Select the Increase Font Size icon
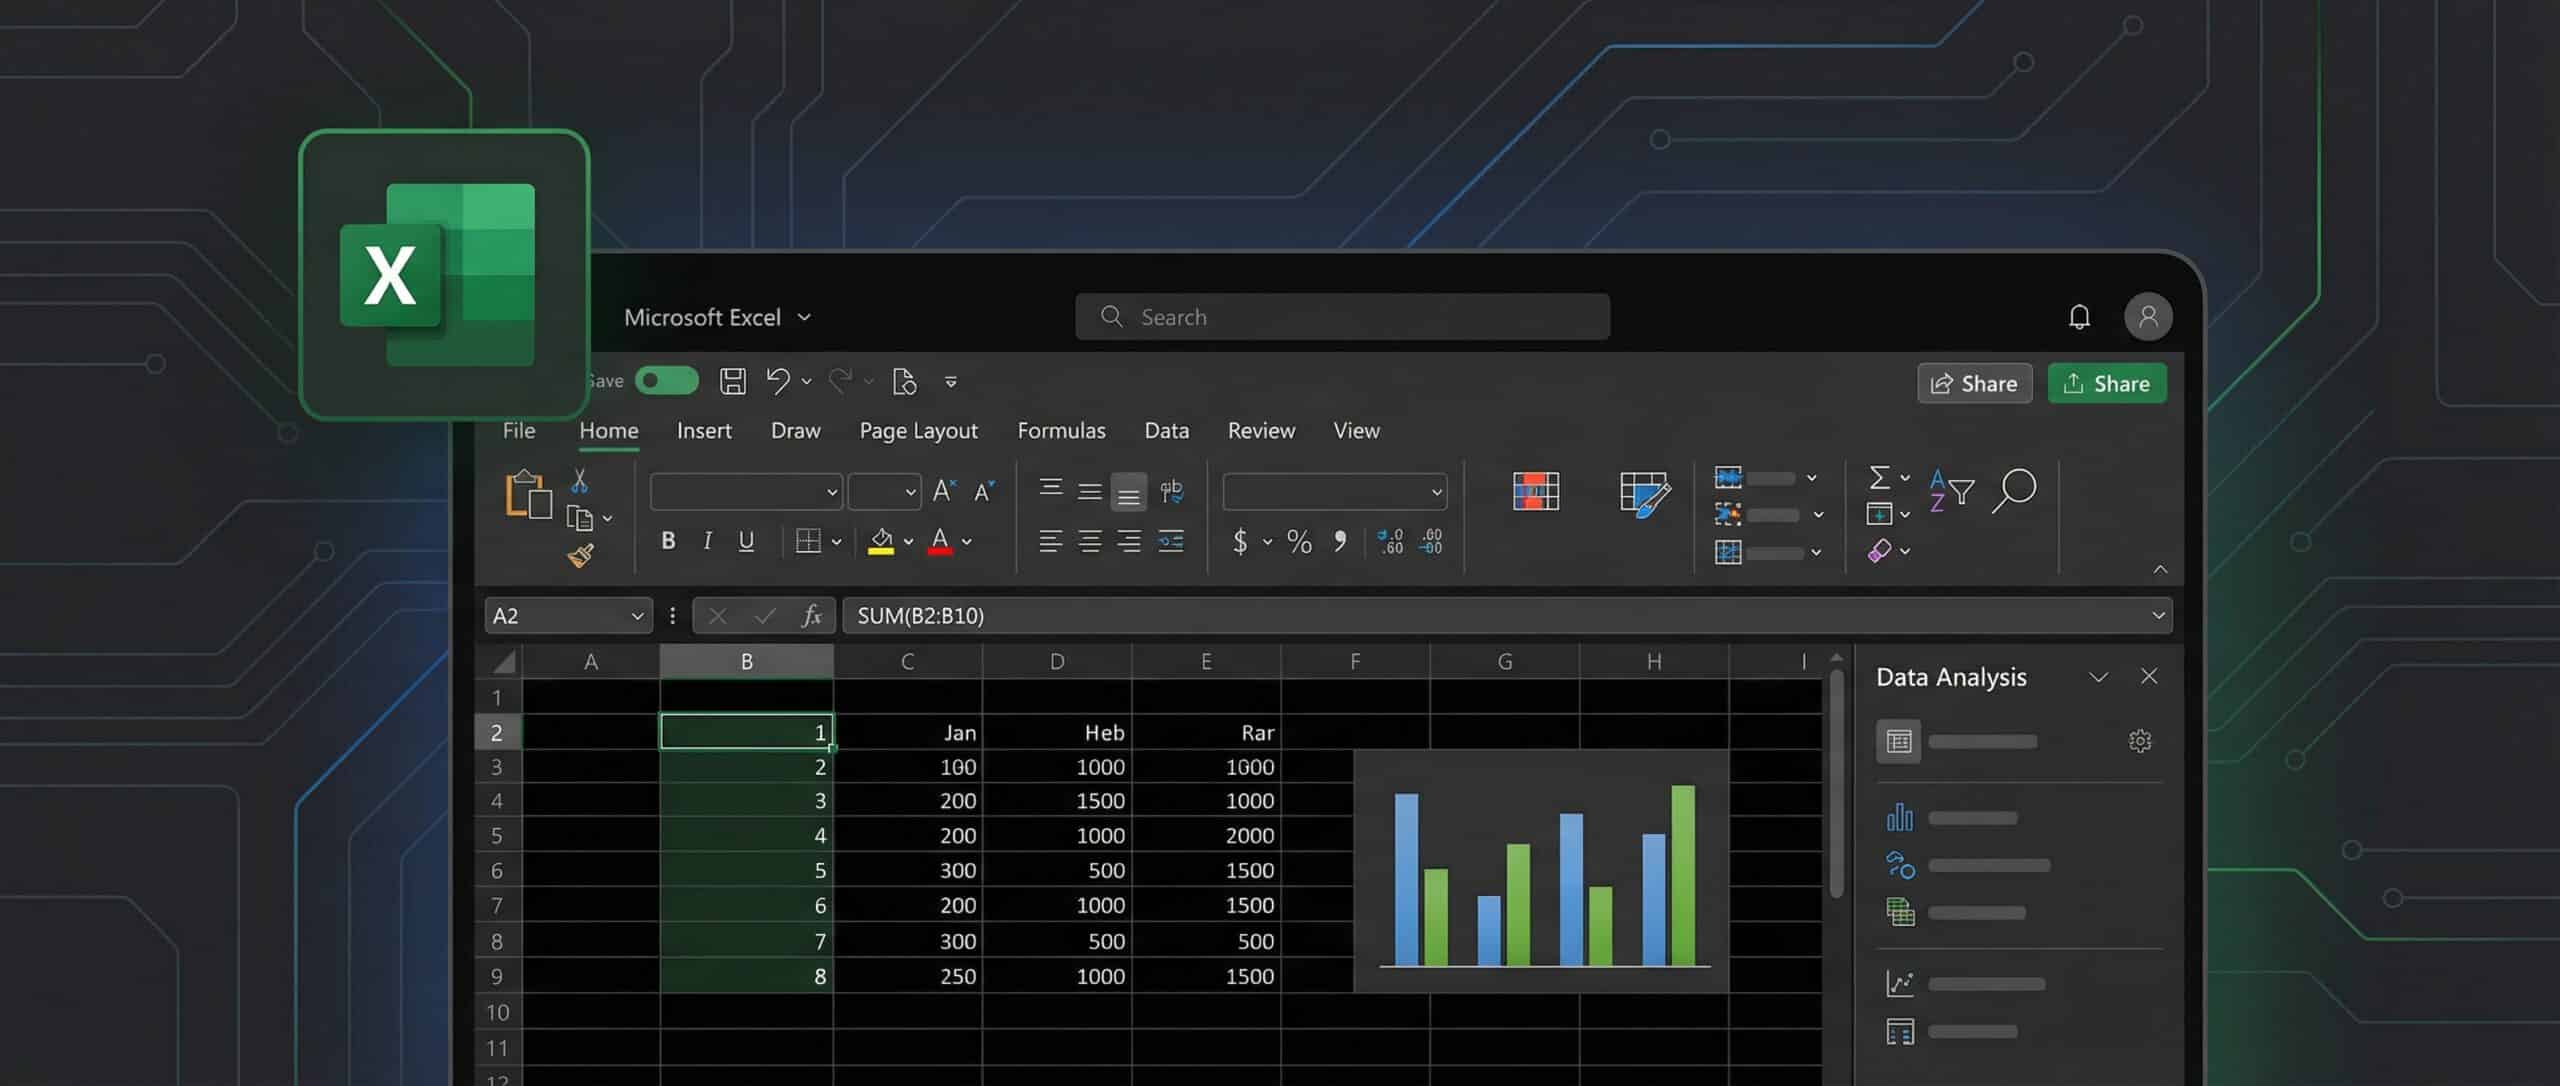Viewport: 2560px width, 1086px height. [942, 489]
